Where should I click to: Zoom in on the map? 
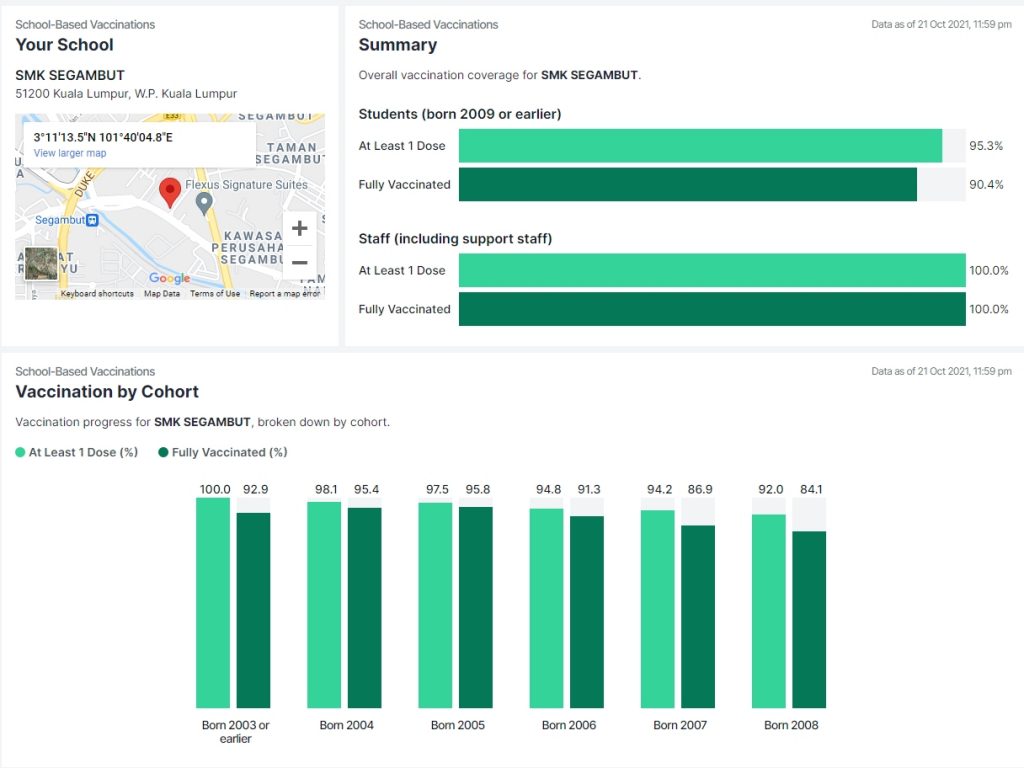coord(299,228)
